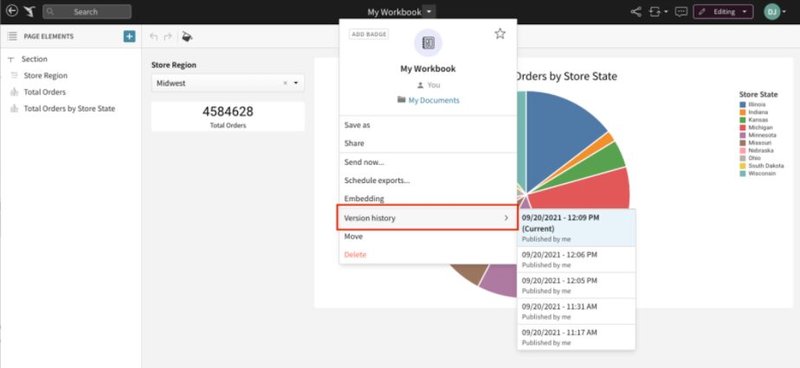Select the 12:05 PM version
800x368 pixels.
[576, 285]
